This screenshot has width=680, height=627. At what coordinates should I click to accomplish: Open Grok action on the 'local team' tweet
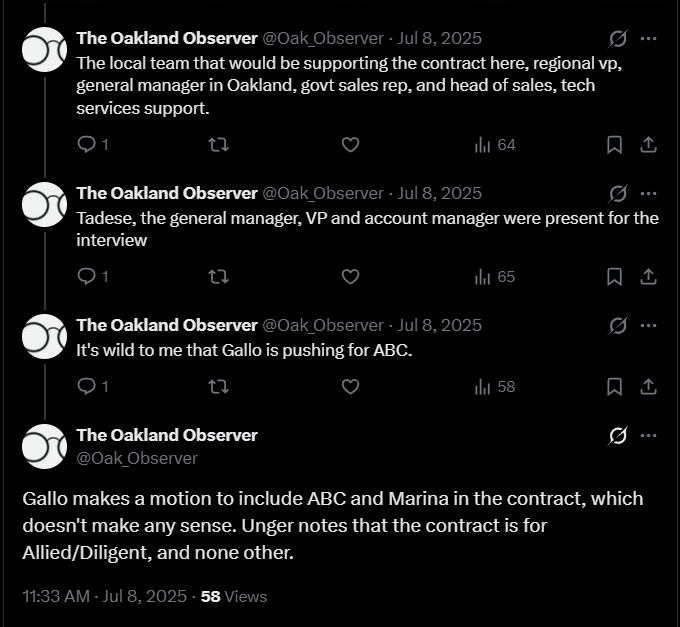(x=618, y=39)
